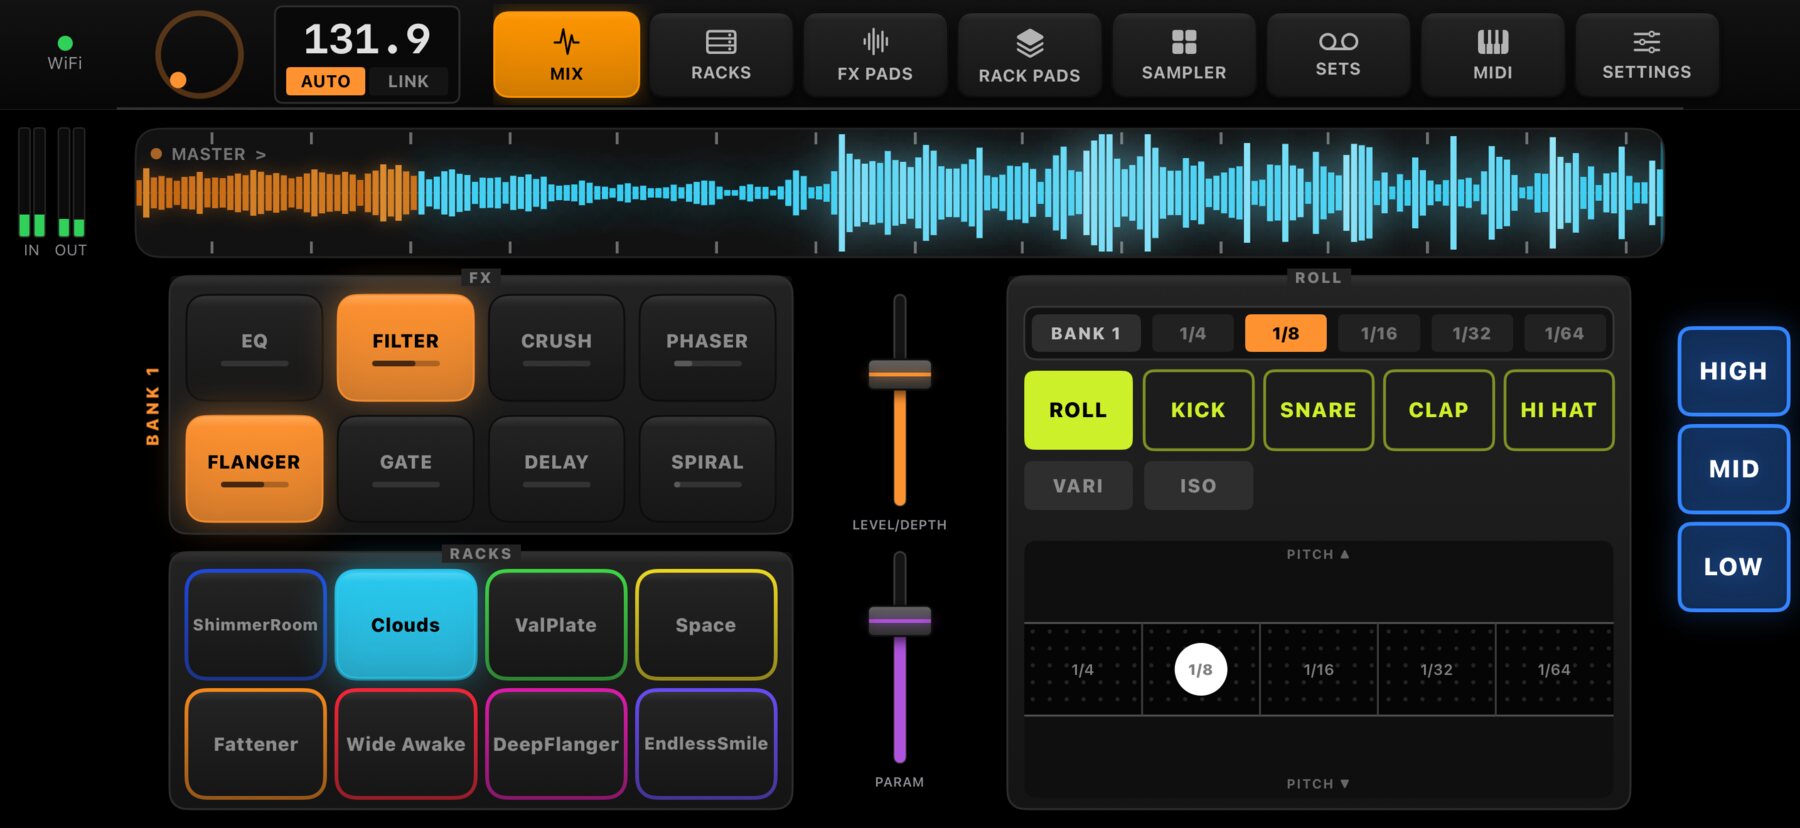Tap the 1/8 white circle in pitch pad
1800x828 pixels.
click(1200, 670)
